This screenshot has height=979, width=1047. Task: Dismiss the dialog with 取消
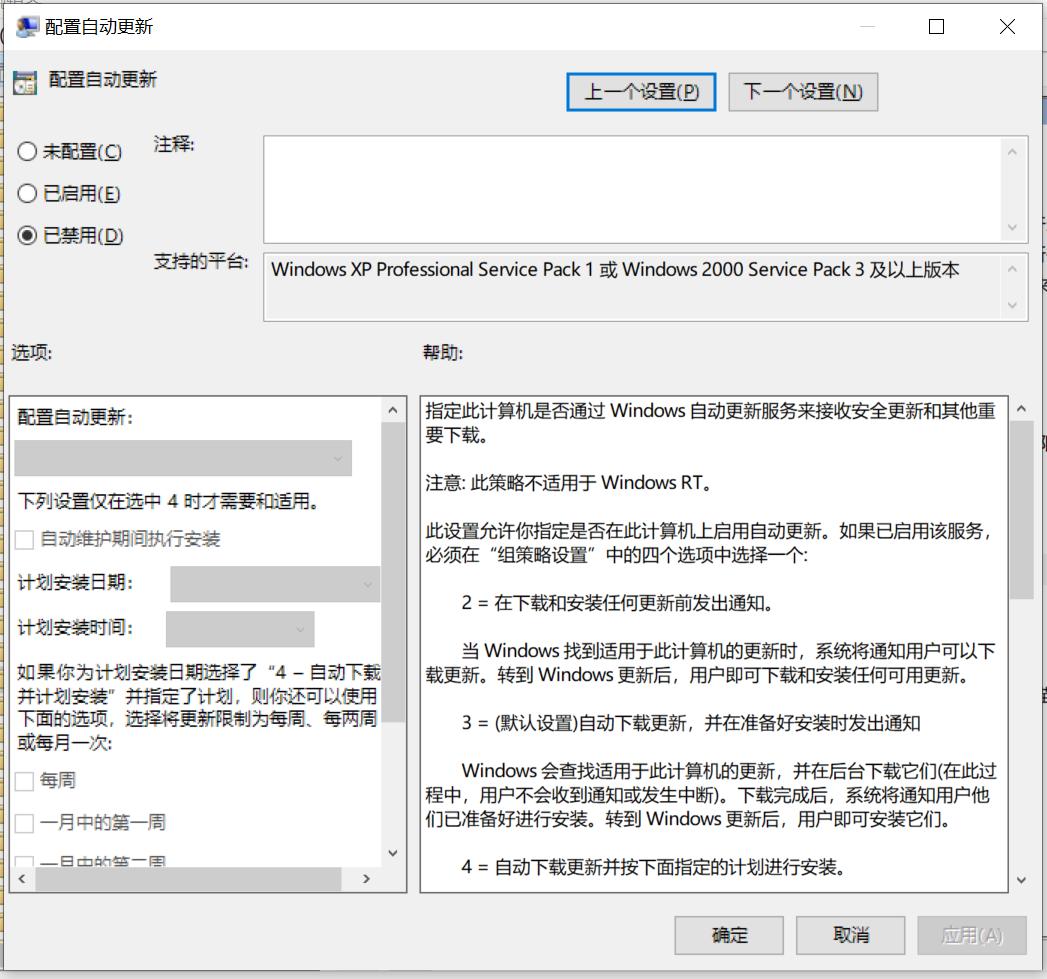tap(850, 935)
